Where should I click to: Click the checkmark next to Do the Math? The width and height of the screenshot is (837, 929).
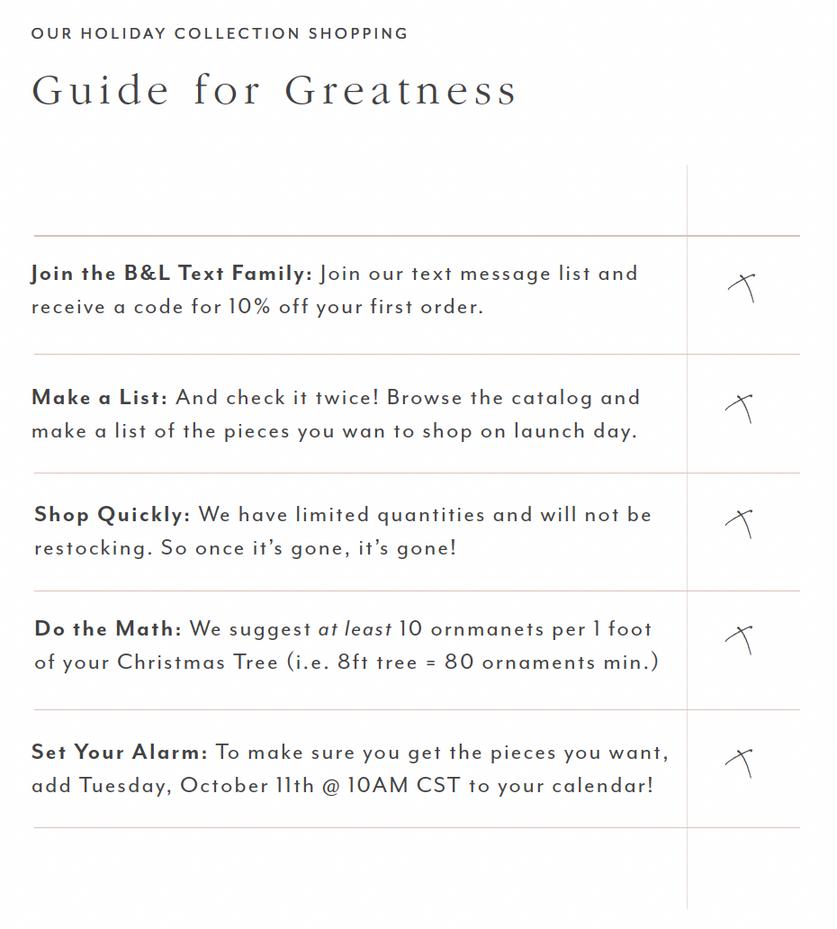(739, 640)
